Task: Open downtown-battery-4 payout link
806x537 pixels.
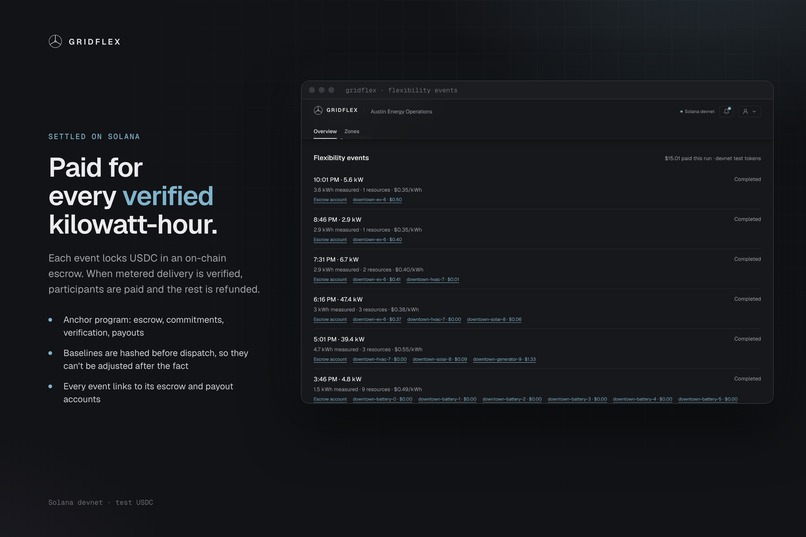Action: [643, 399]
